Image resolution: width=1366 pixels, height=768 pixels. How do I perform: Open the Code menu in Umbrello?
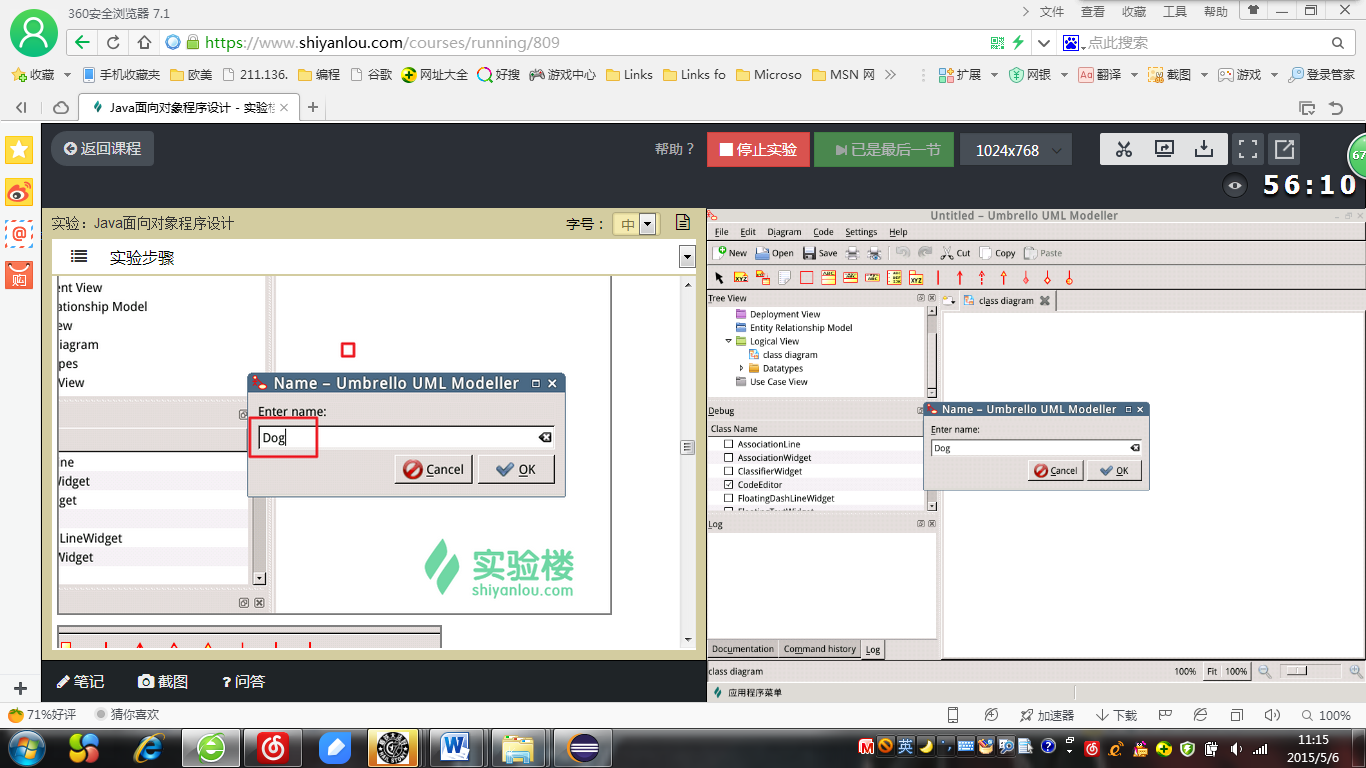[823, 232]
